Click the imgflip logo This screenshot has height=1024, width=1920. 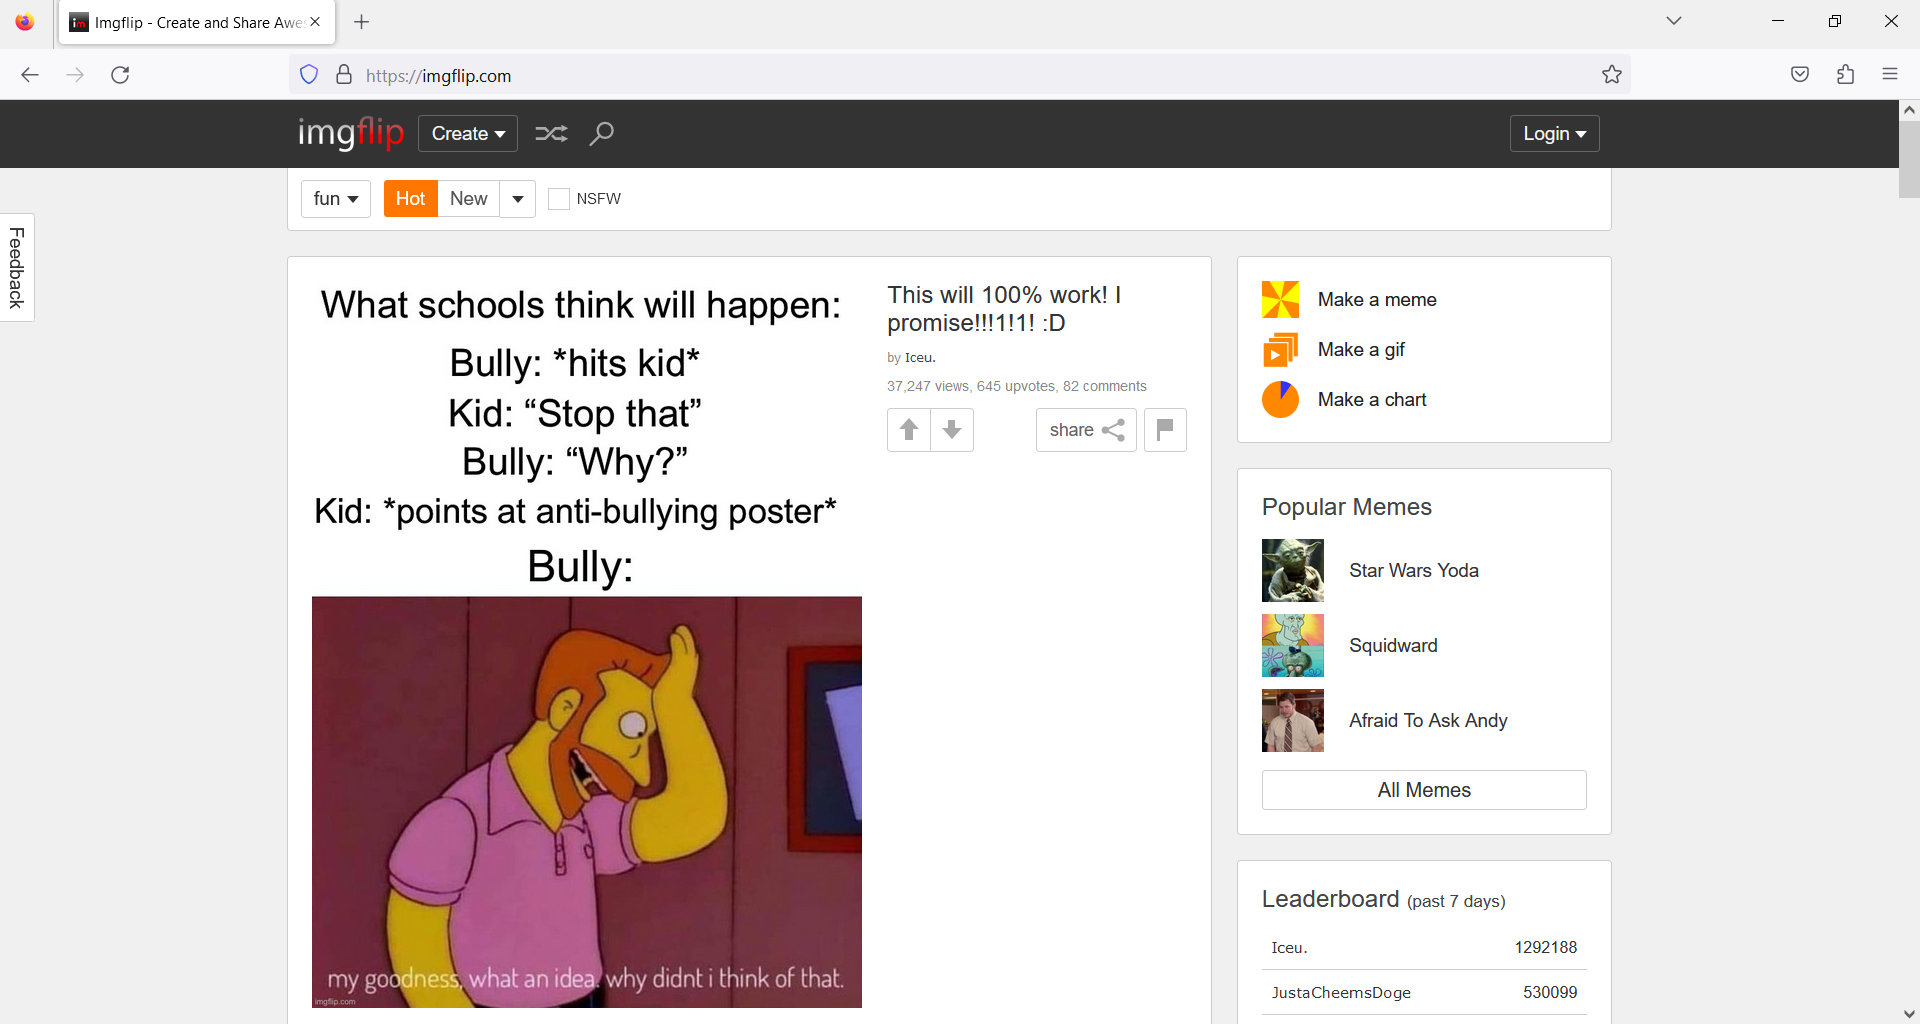coord(351,133)
